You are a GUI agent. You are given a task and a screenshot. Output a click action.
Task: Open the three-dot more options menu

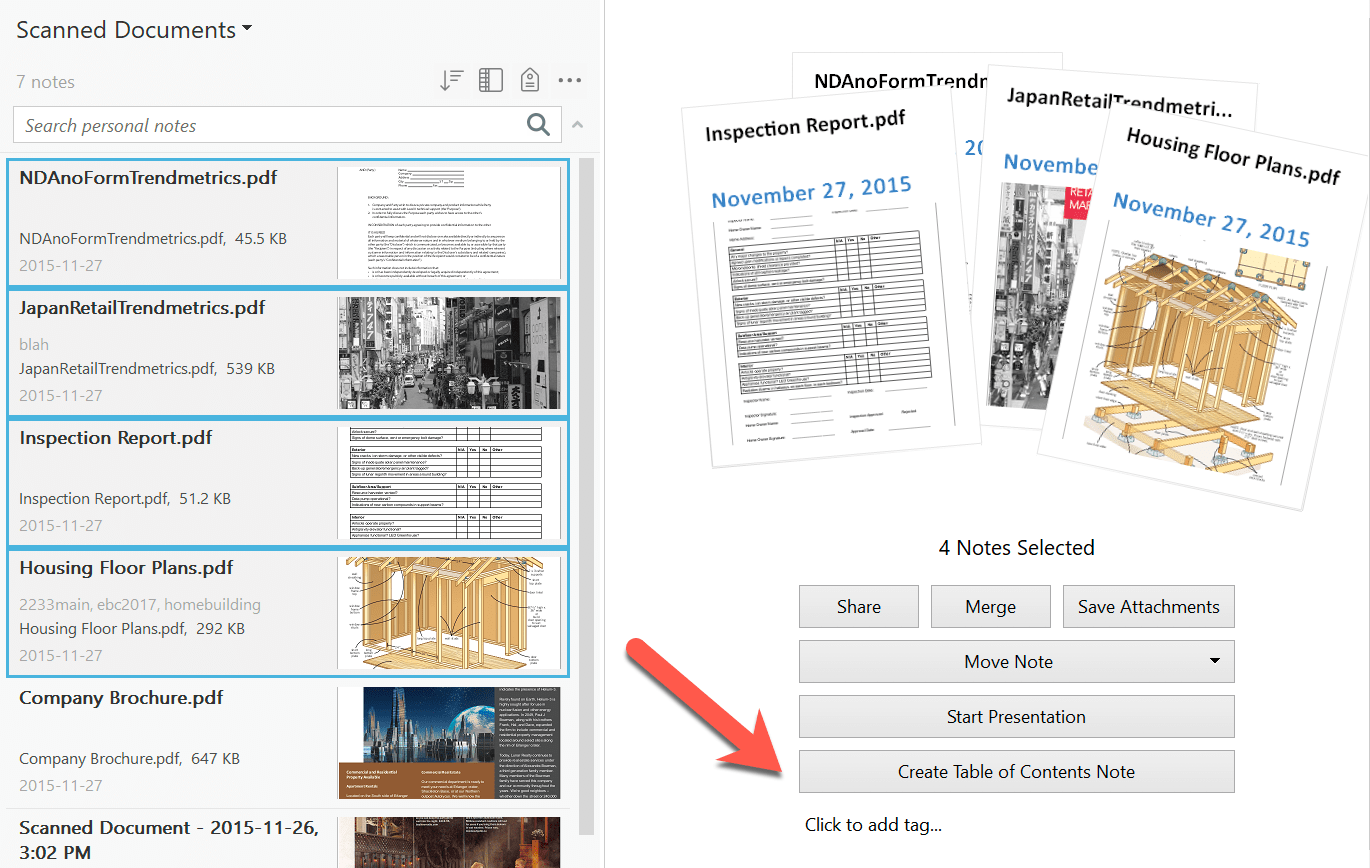pyautogui.click(x=570, y=81)
